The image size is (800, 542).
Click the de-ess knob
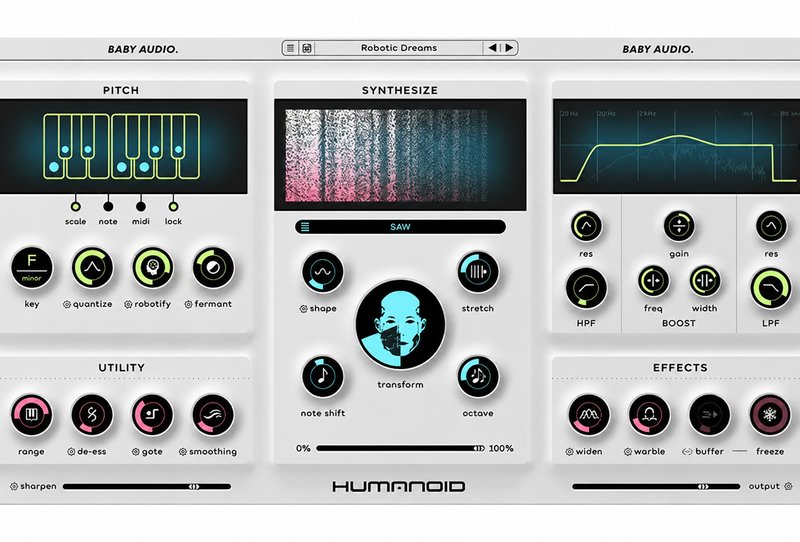coord(92,415)
